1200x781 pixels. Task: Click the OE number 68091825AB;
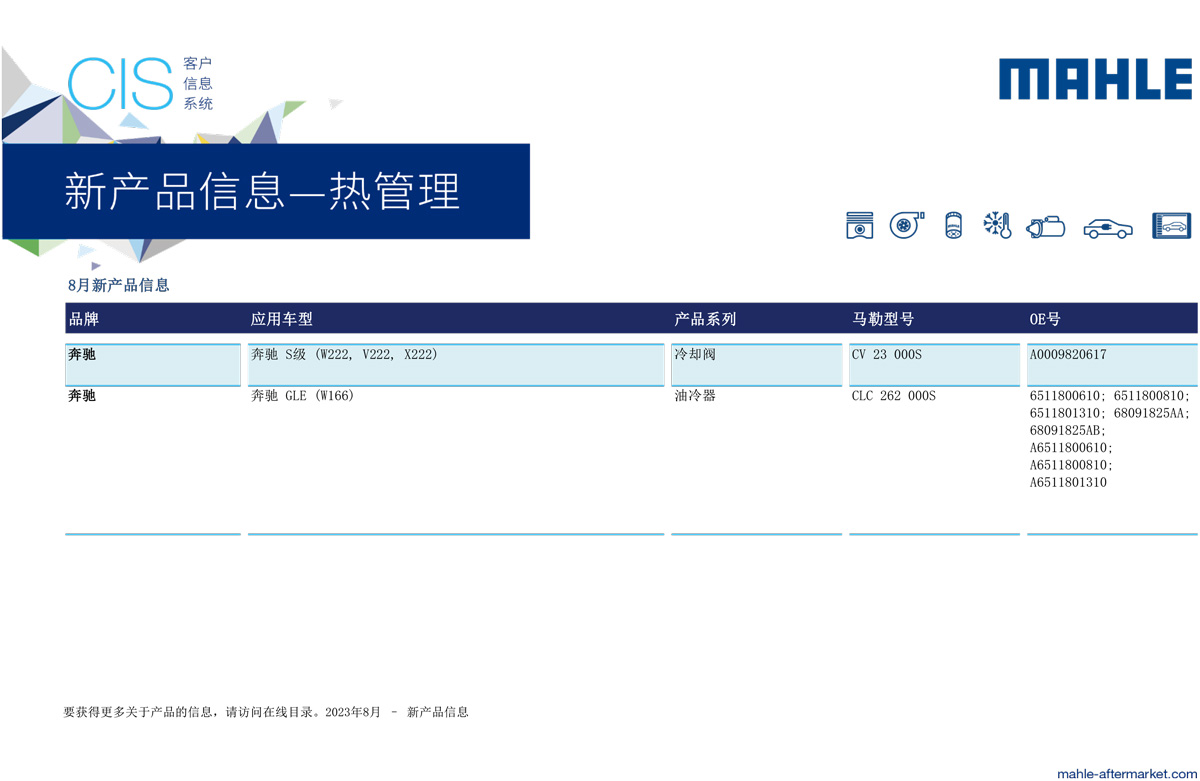click(1068, 430)
